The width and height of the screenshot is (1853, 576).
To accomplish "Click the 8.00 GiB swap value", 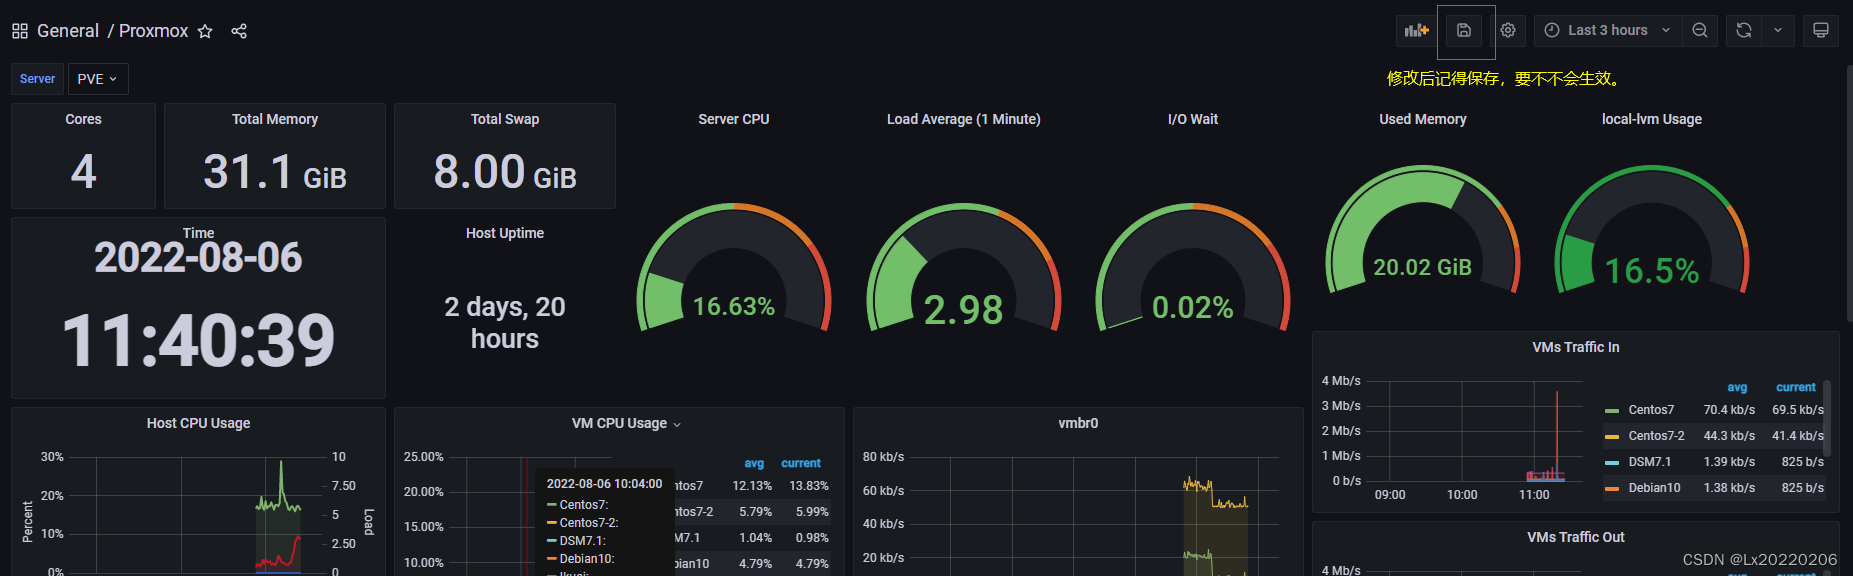I will (505, 172).
